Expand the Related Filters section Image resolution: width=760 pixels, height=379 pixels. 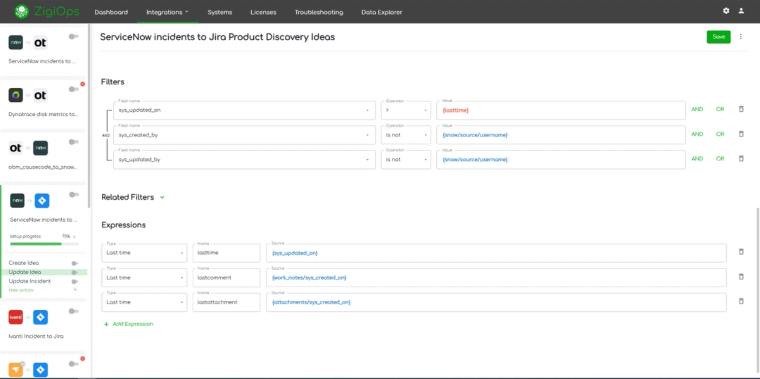click(x=162, y=197)
